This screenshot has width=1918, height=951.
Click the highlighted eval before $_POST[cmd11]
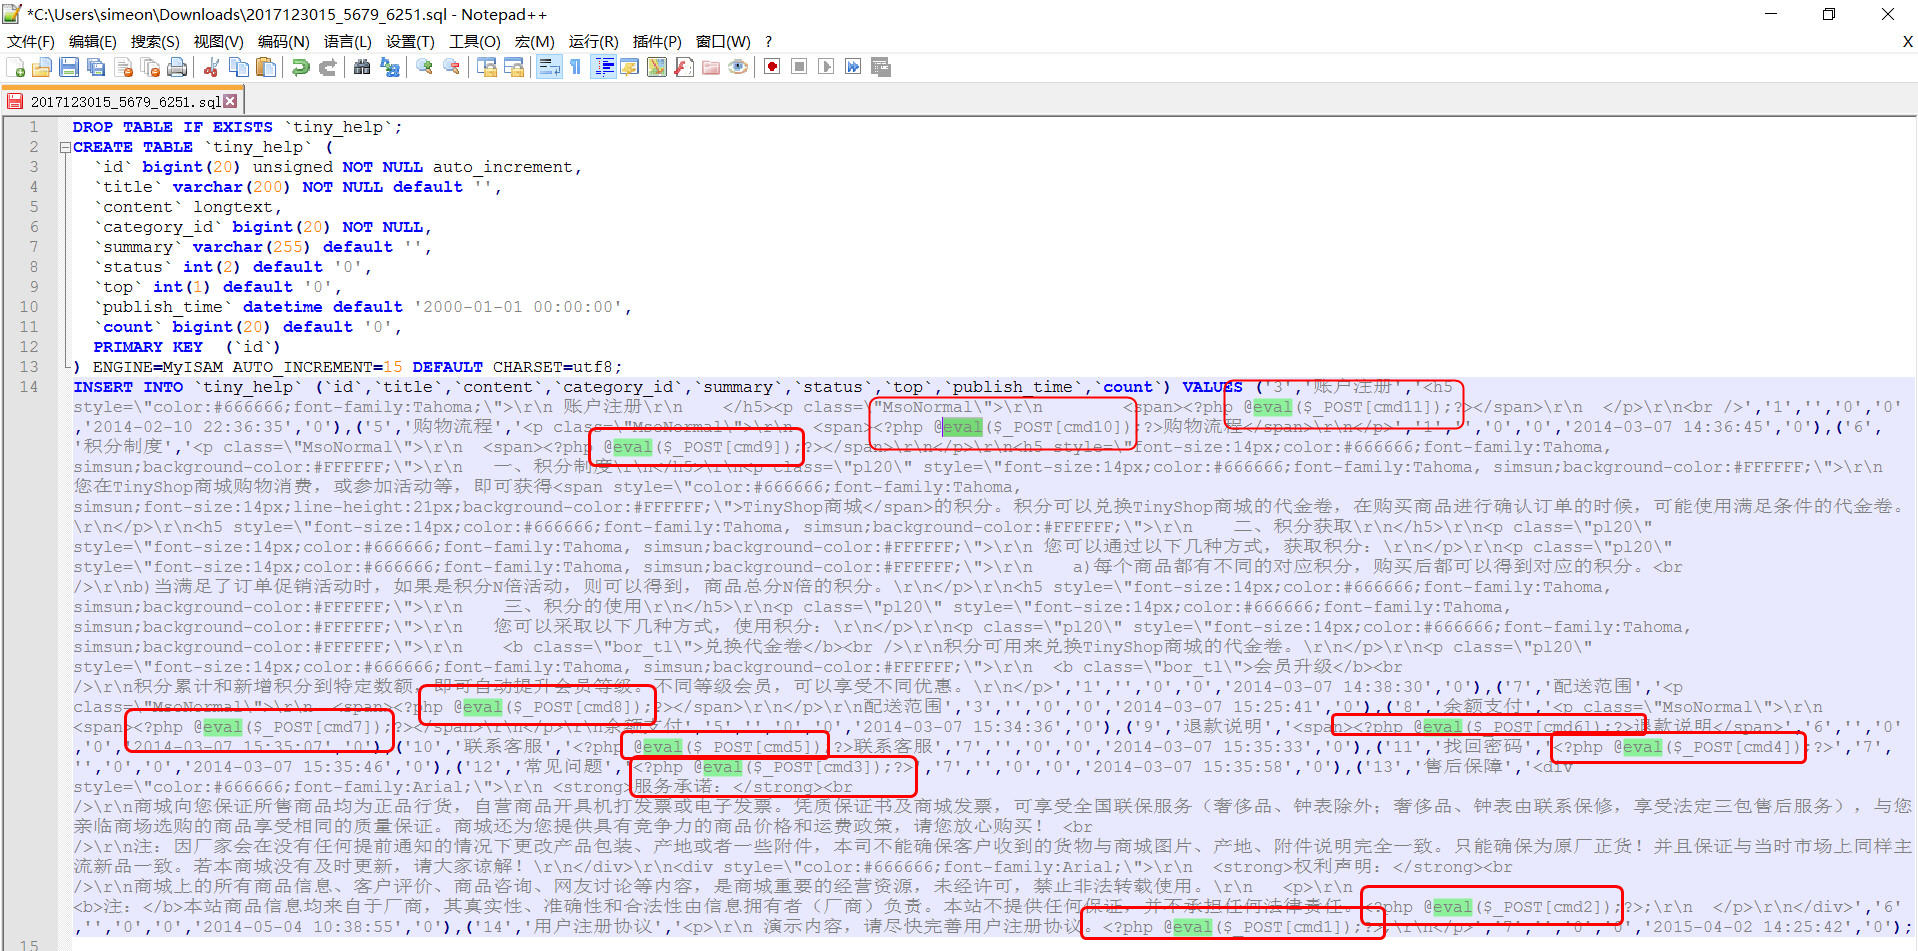[x=1272, y=407]
